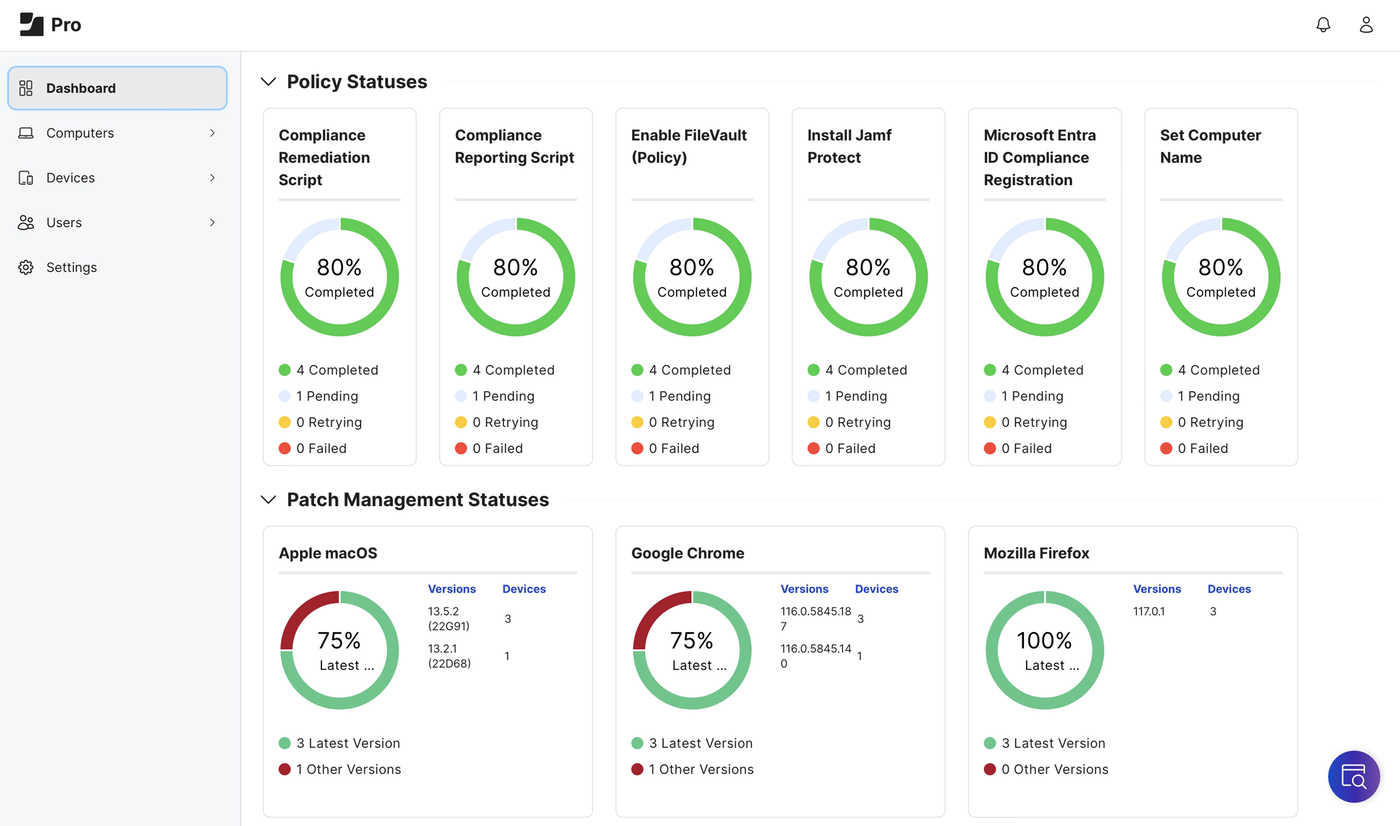Click Versions header in Apple macOS card
This screenshot has height=826, width=1400.
pos(452,589)
